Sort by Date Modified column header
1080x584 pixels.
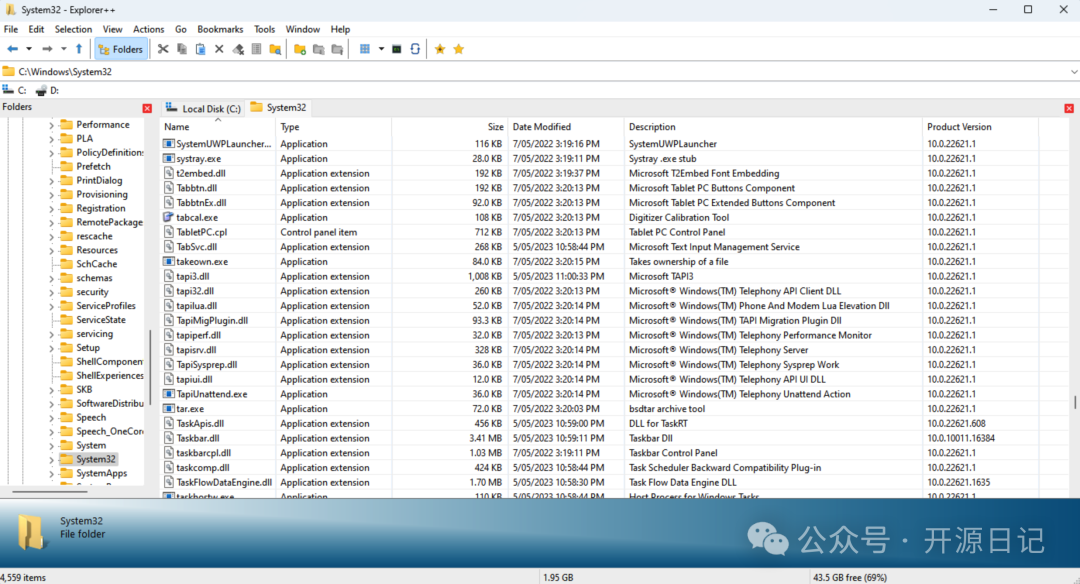565,127
